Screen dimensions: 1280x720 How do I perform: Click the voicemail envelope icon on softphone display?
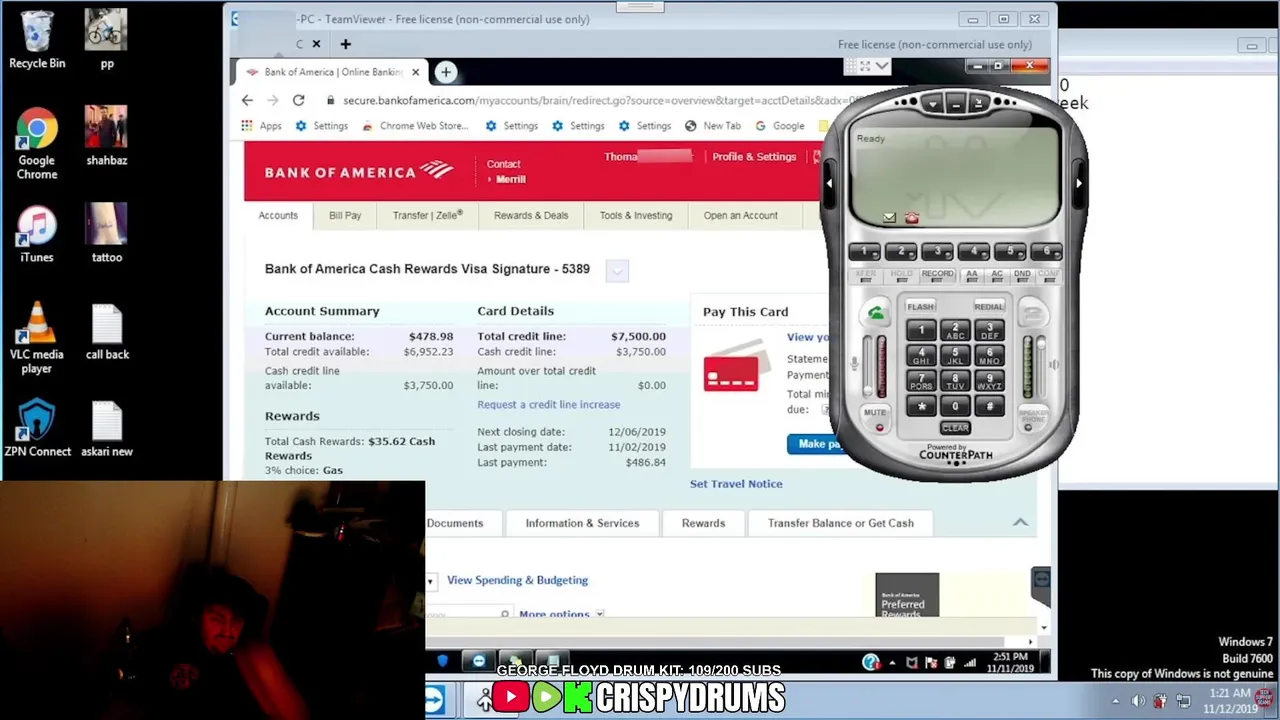889,218
